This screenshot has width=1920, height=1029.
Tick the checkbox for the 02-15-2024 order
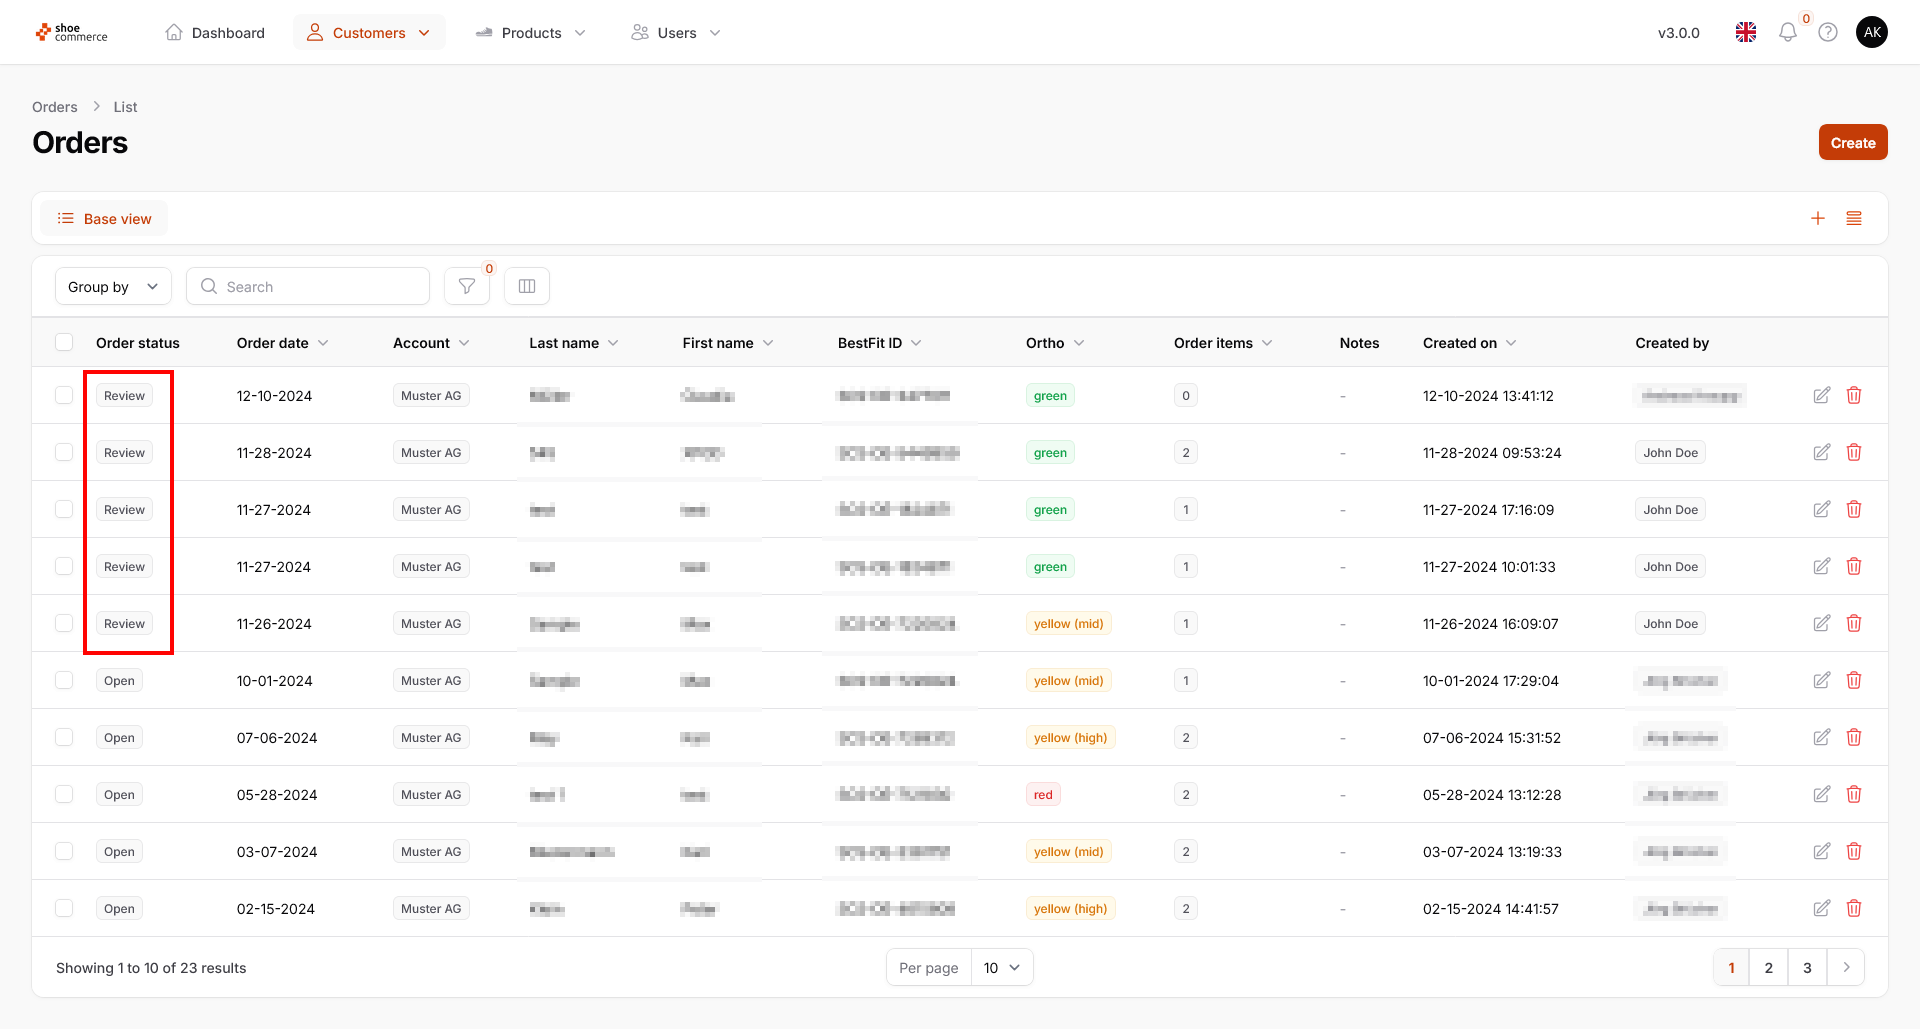(64, 909)
